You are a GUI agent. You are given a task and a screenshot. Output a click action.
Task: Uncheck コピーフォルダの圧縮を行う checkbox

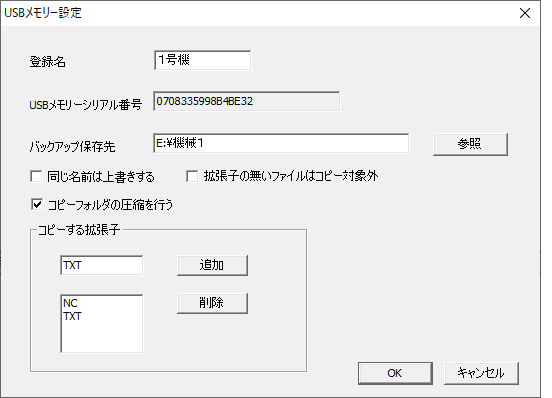pos(37,204)
